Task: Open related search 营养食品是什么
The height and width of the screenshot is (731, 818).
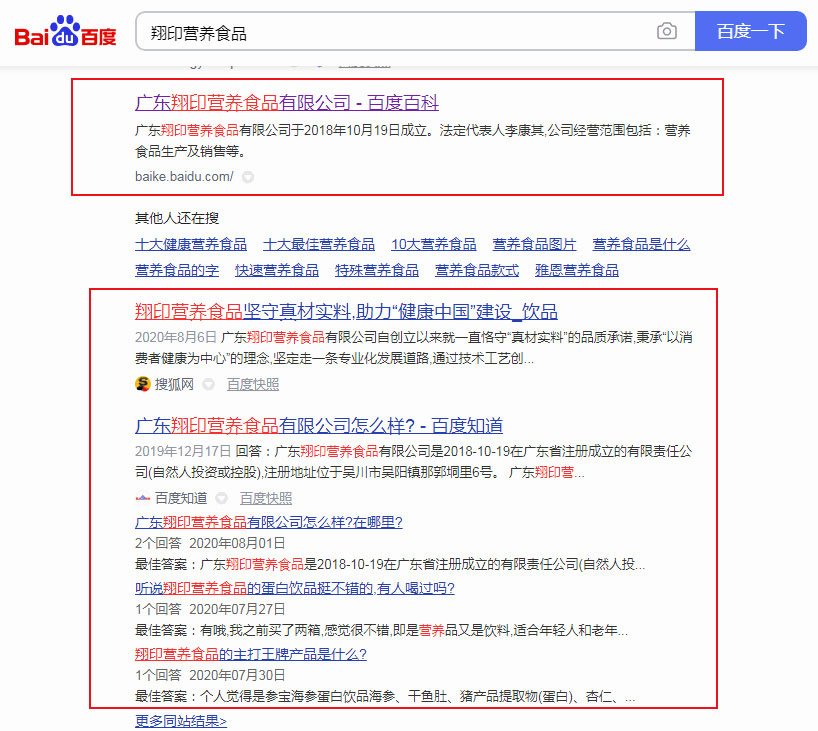Action: coord(641,244)
